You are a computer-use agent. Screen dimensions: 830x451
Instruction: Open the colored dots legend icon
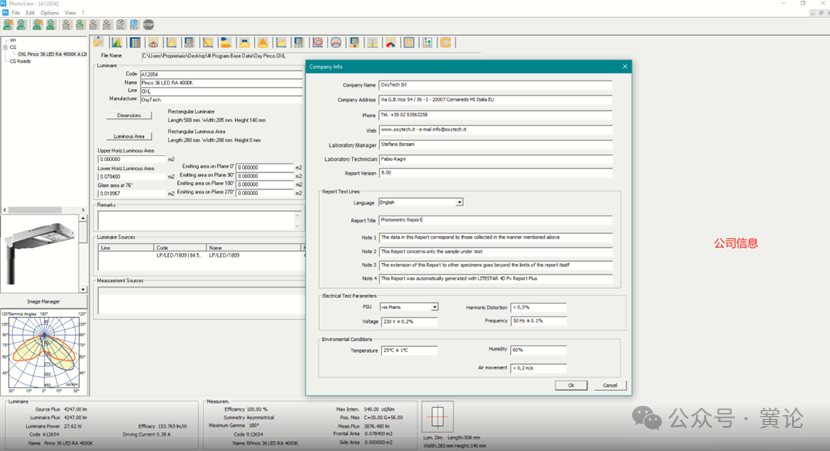[x=427, y=42]
